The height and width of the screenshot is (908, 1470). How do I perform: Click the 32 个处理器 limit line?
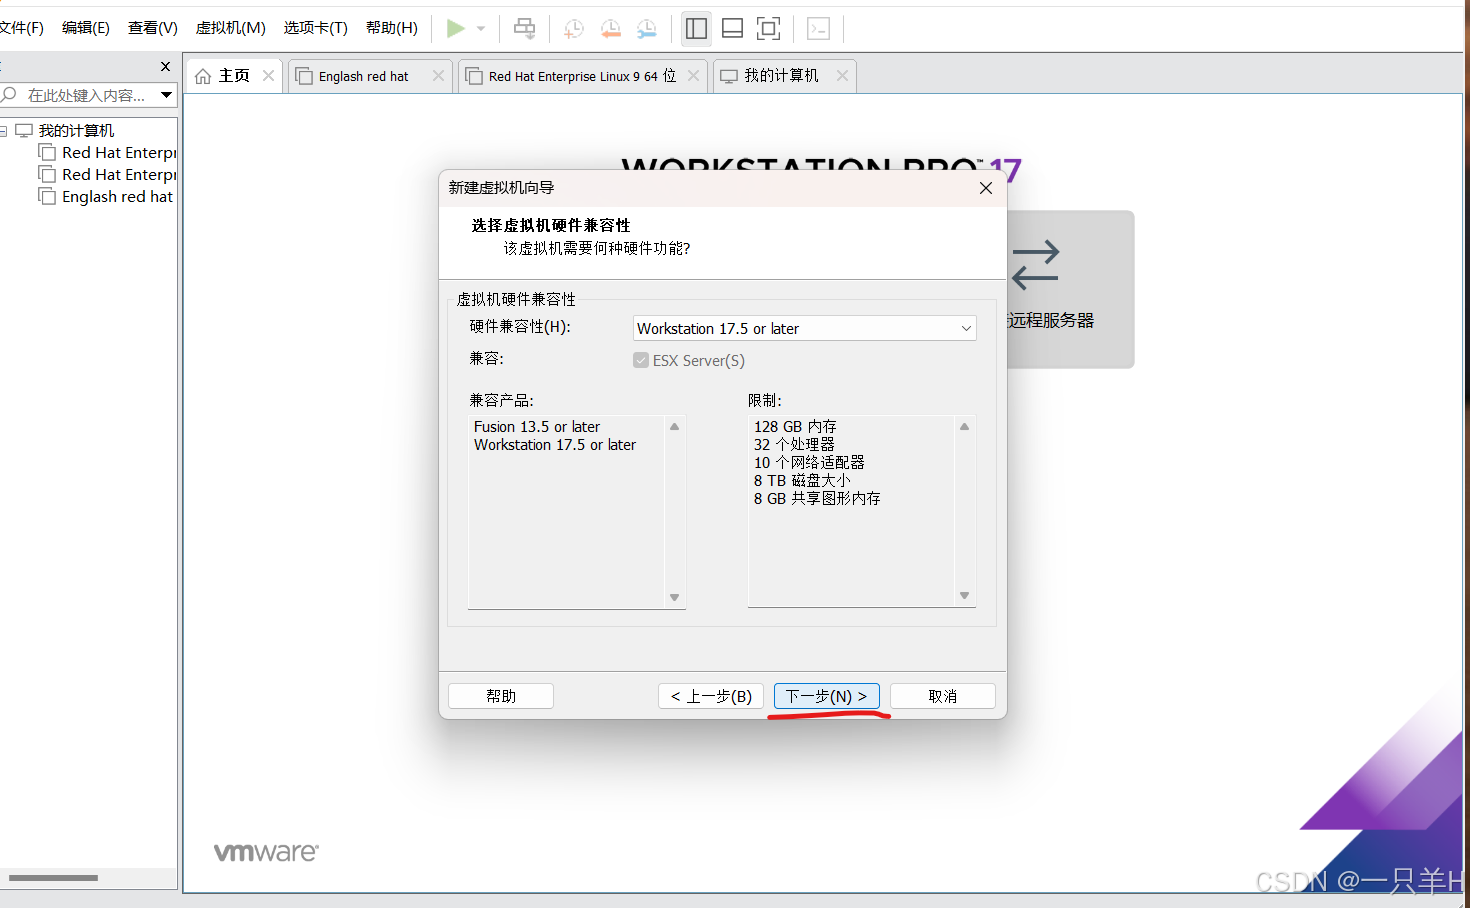(x=794, y=445)
